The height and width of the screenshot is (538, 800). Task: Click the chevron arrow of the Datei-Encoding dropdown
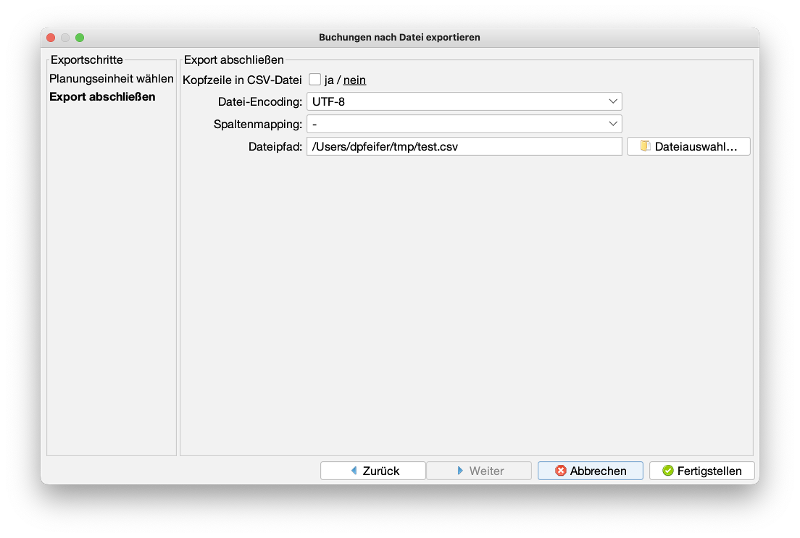pyautogui.click(x=613, y=102)
